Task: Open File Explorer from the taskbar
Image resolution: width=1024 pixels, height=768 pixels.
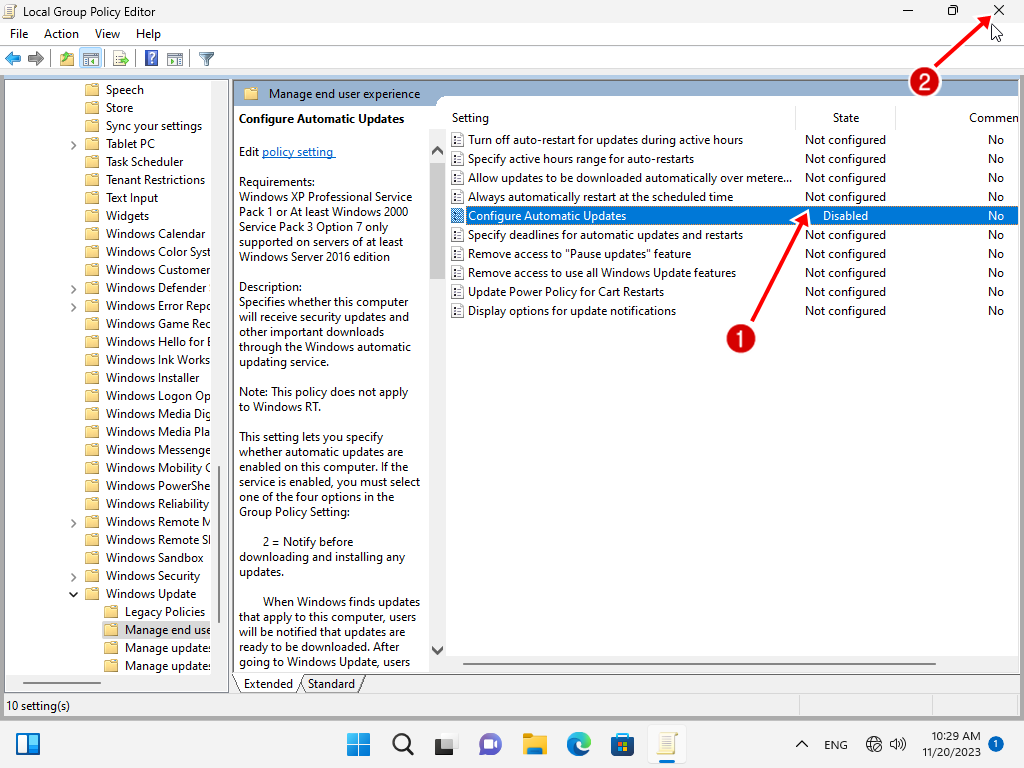Action: [x=535, y=744]
